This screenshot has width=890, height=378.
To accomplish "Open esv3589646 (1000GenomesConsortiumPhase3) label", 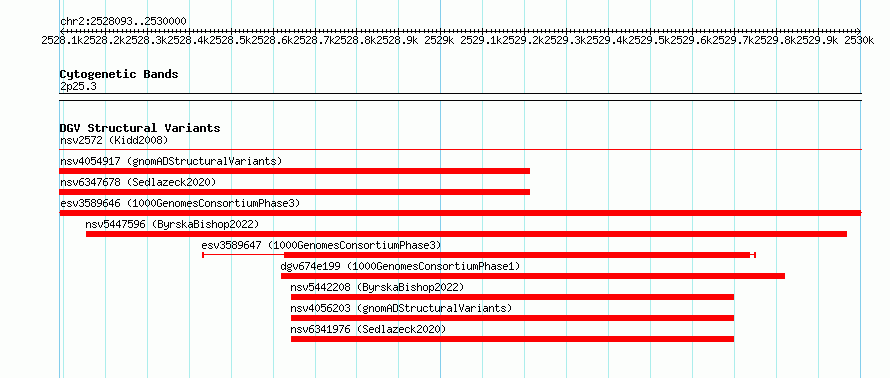I will [x=180, y=203].
